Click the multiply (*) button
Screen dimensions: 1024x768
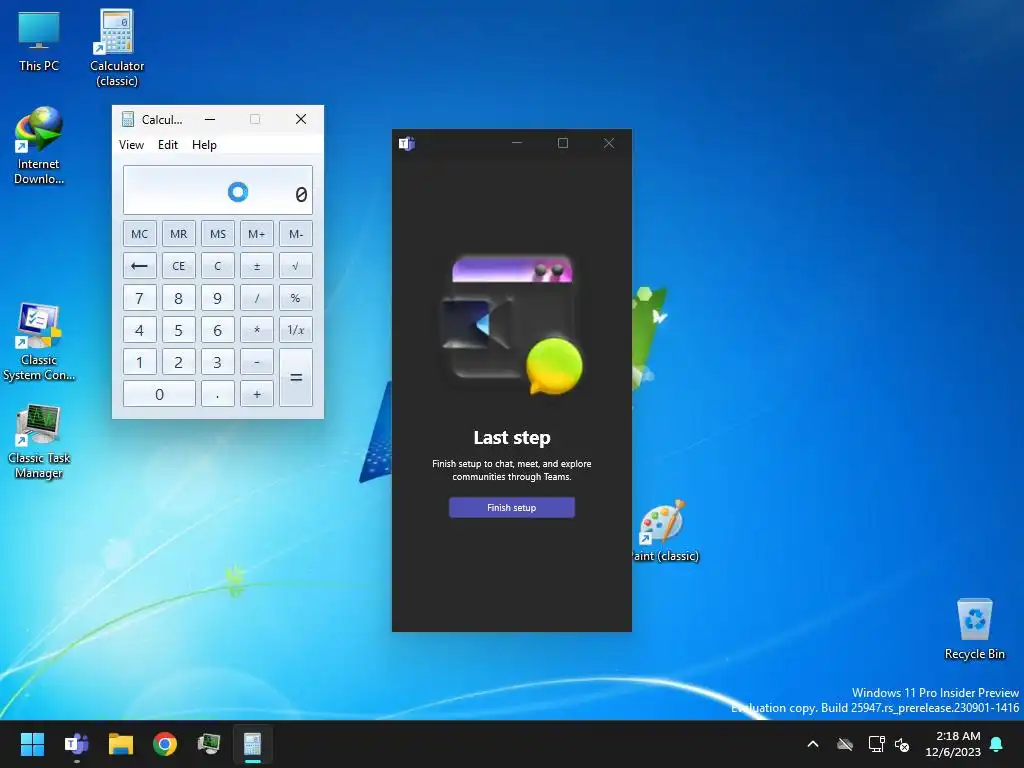click(257, 330)
